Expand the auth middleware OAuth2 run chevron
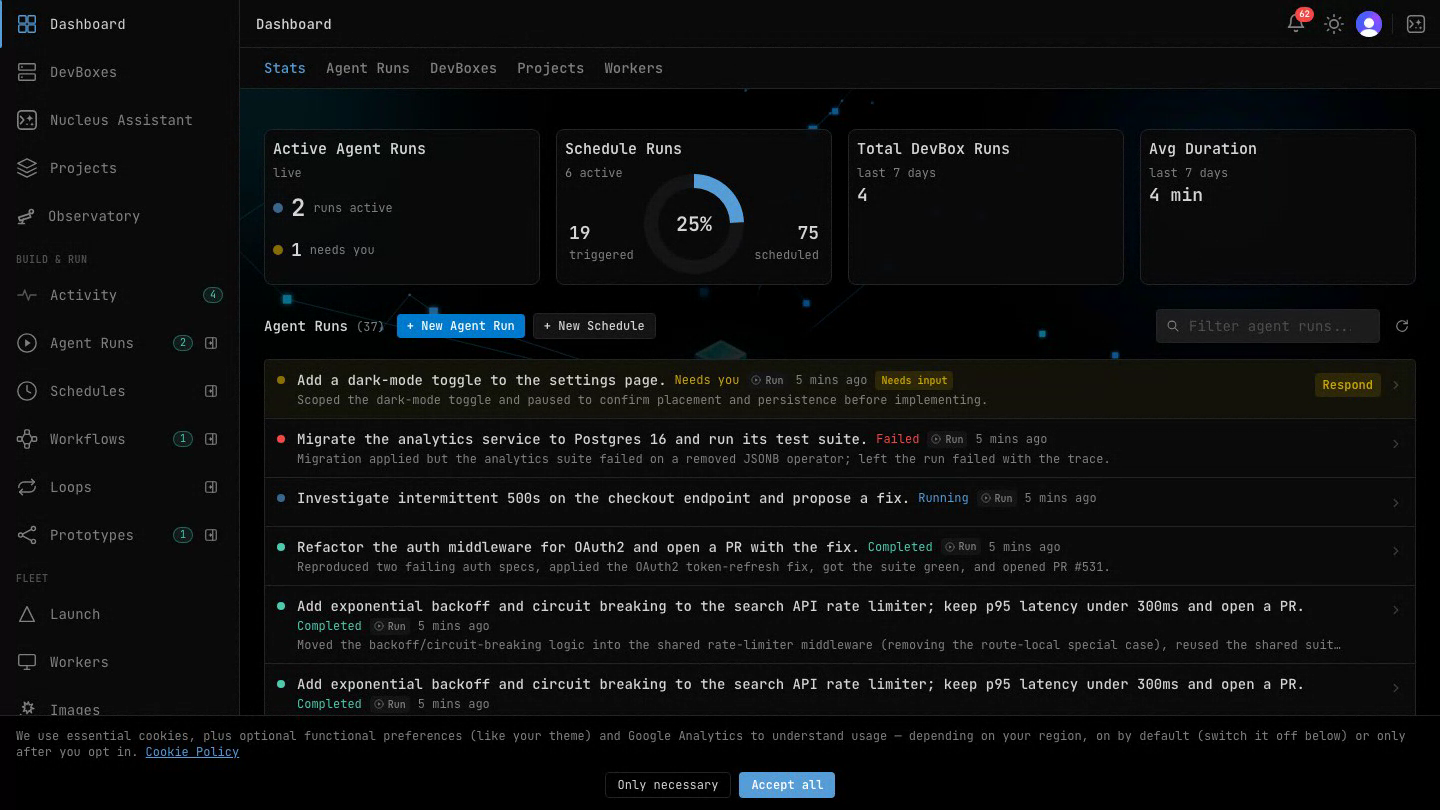The width and height of the screenshot is (1440, 810). click(x=1396, y=551)
